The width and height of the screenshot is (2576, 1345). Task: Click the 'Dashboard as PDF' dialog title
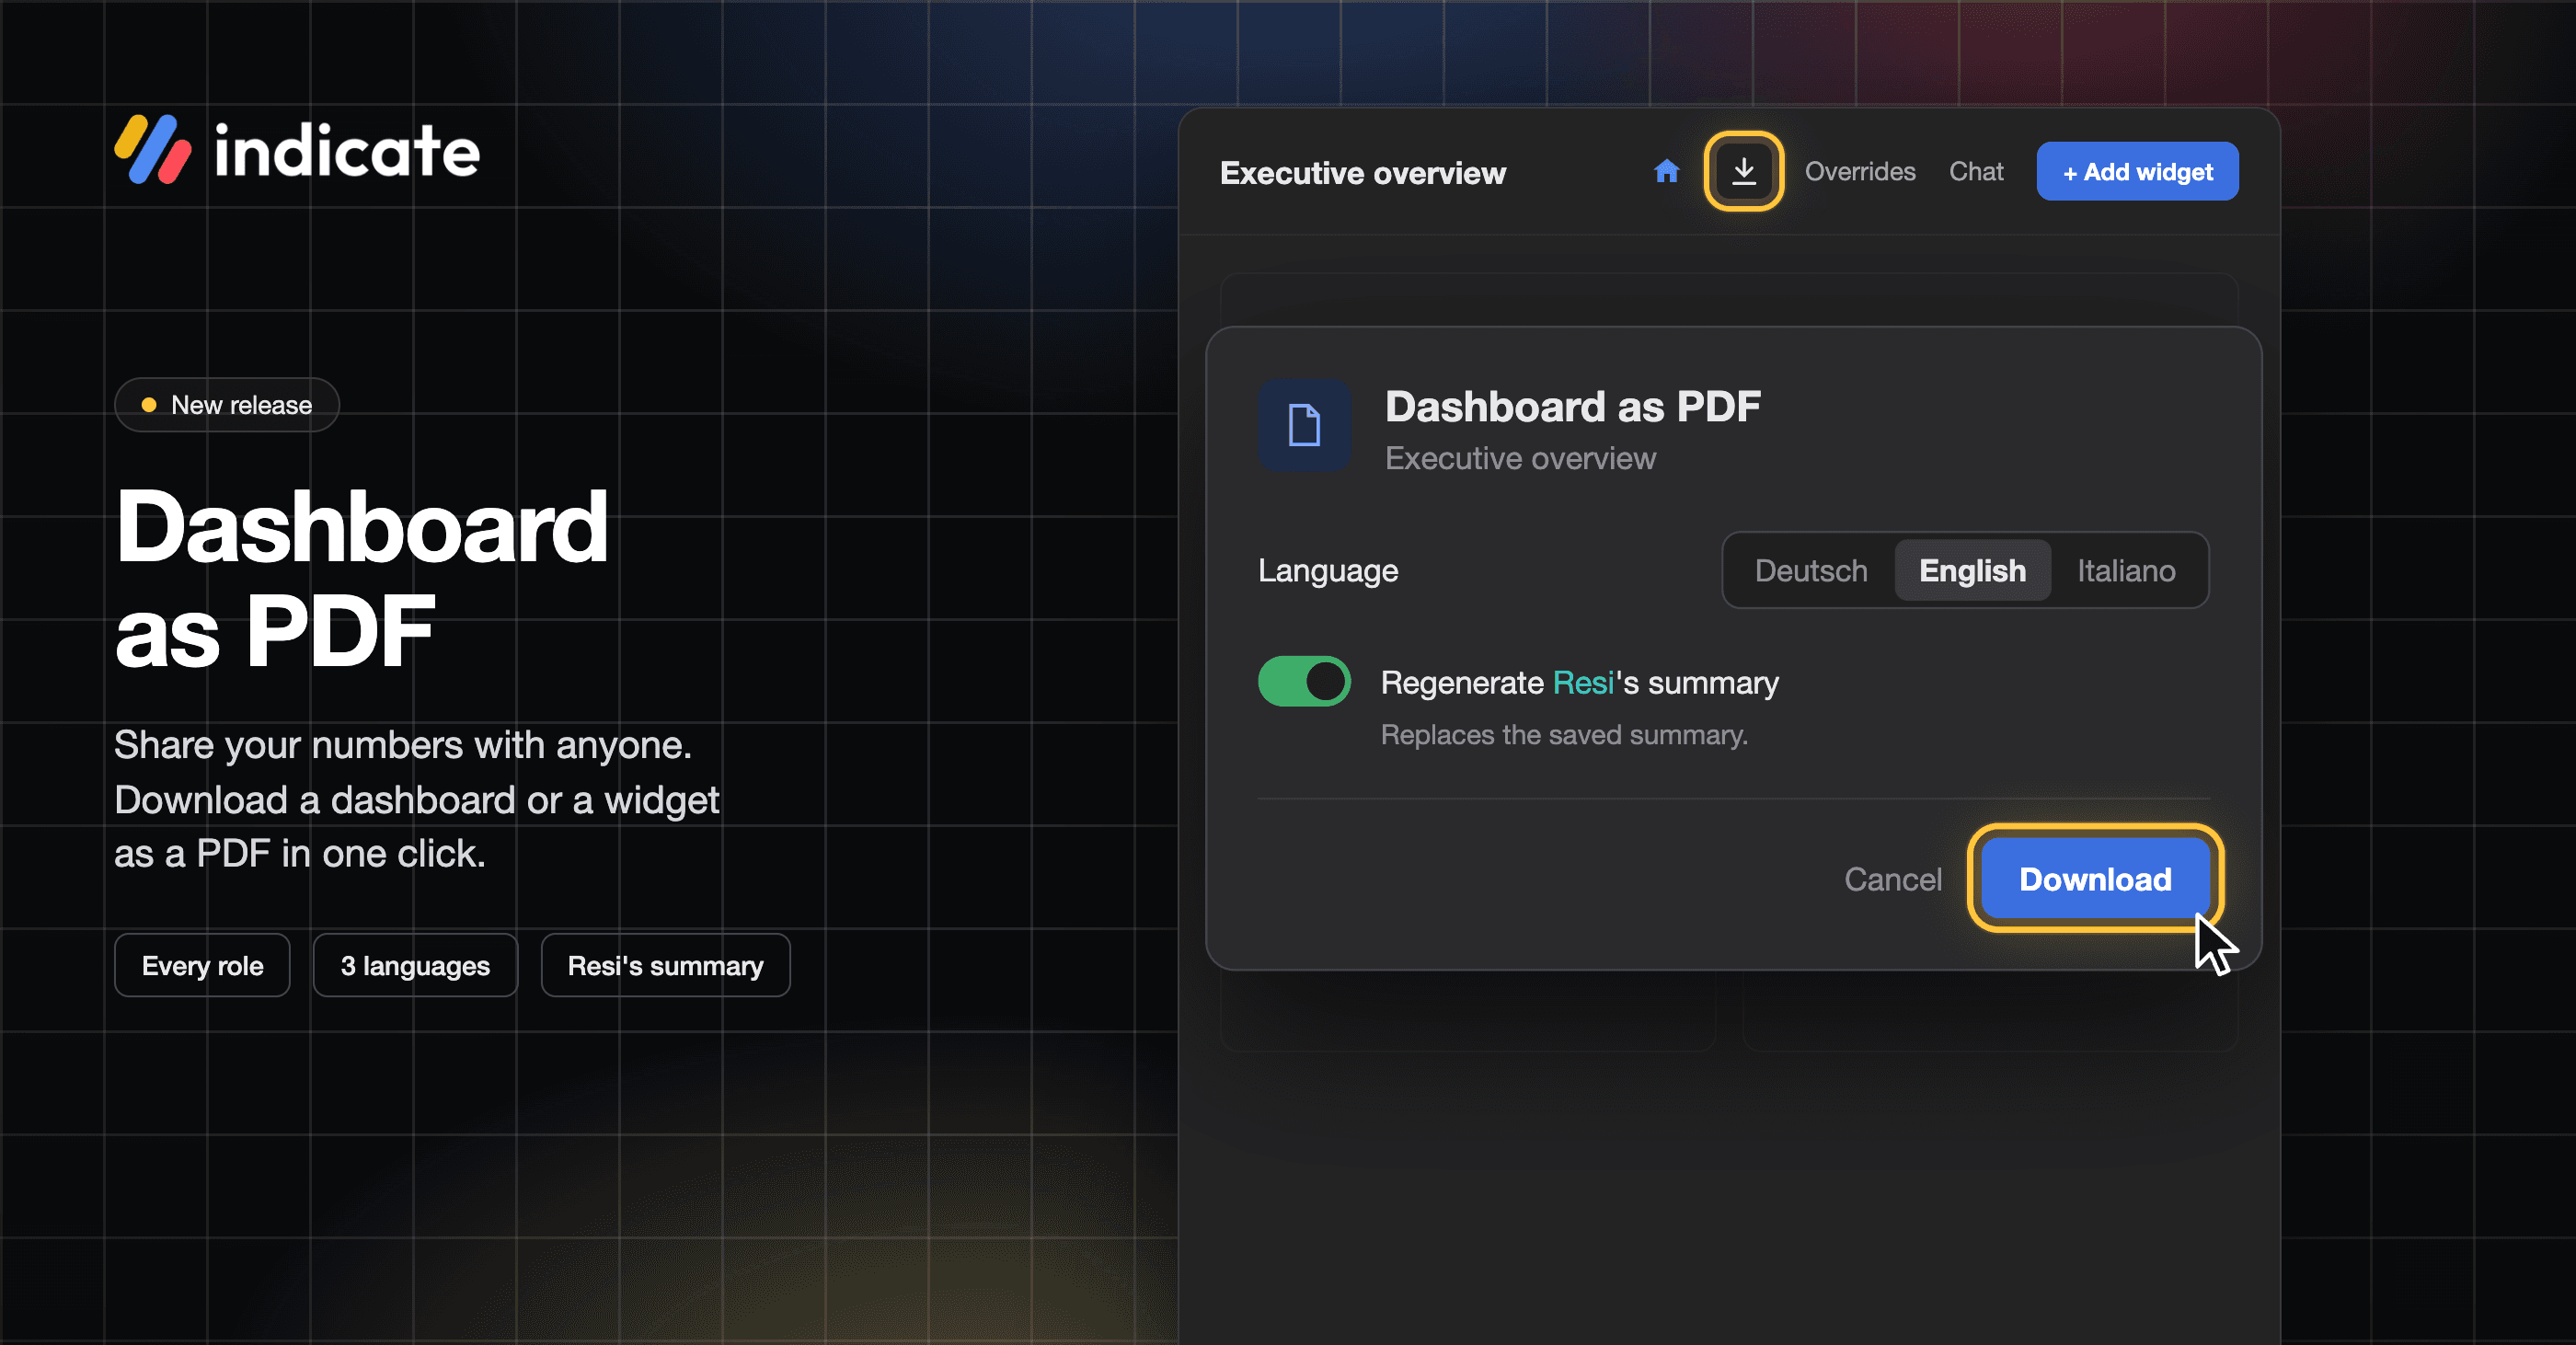click(x=1572, y=407)
